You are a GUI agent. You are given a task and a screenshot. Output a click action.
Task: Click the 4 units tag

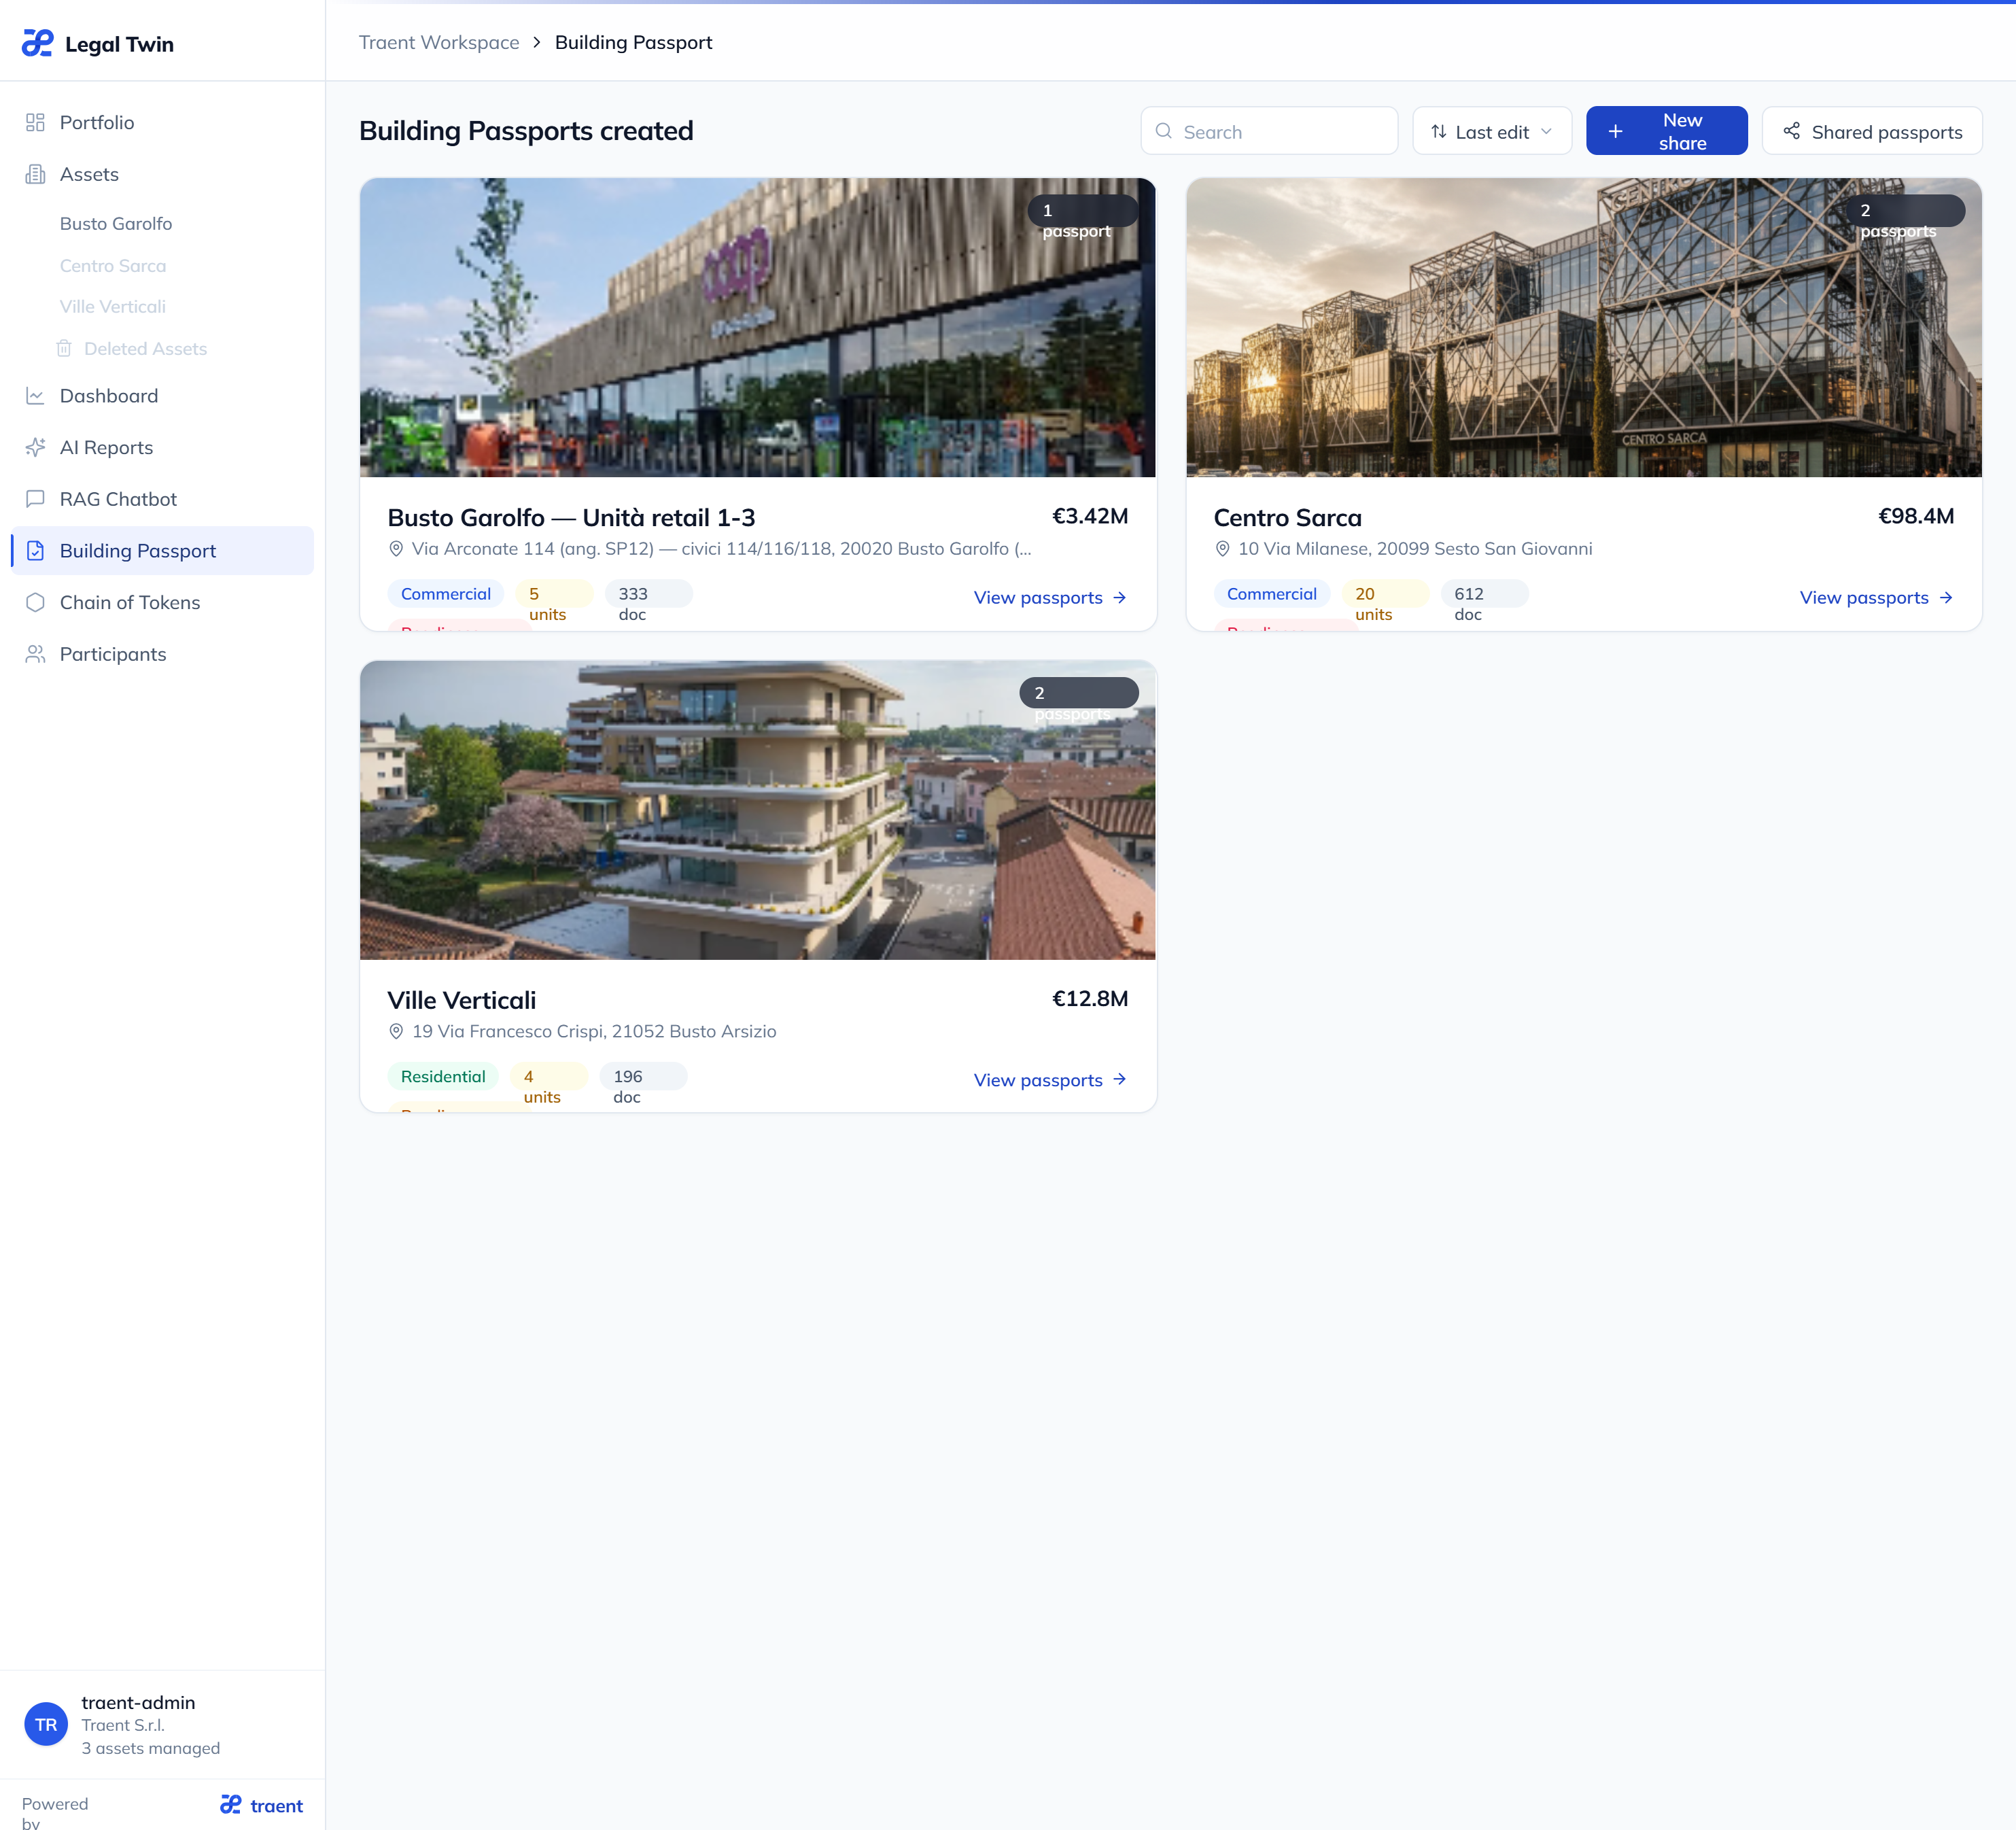point(548,1076)
